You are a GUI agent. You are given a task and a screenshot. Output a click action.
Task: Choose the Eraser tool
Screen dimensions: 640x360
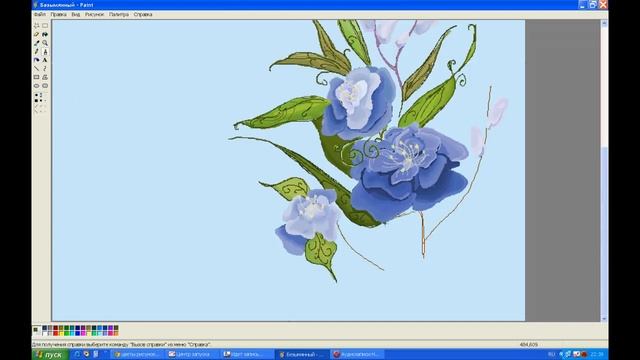(36, 34)
